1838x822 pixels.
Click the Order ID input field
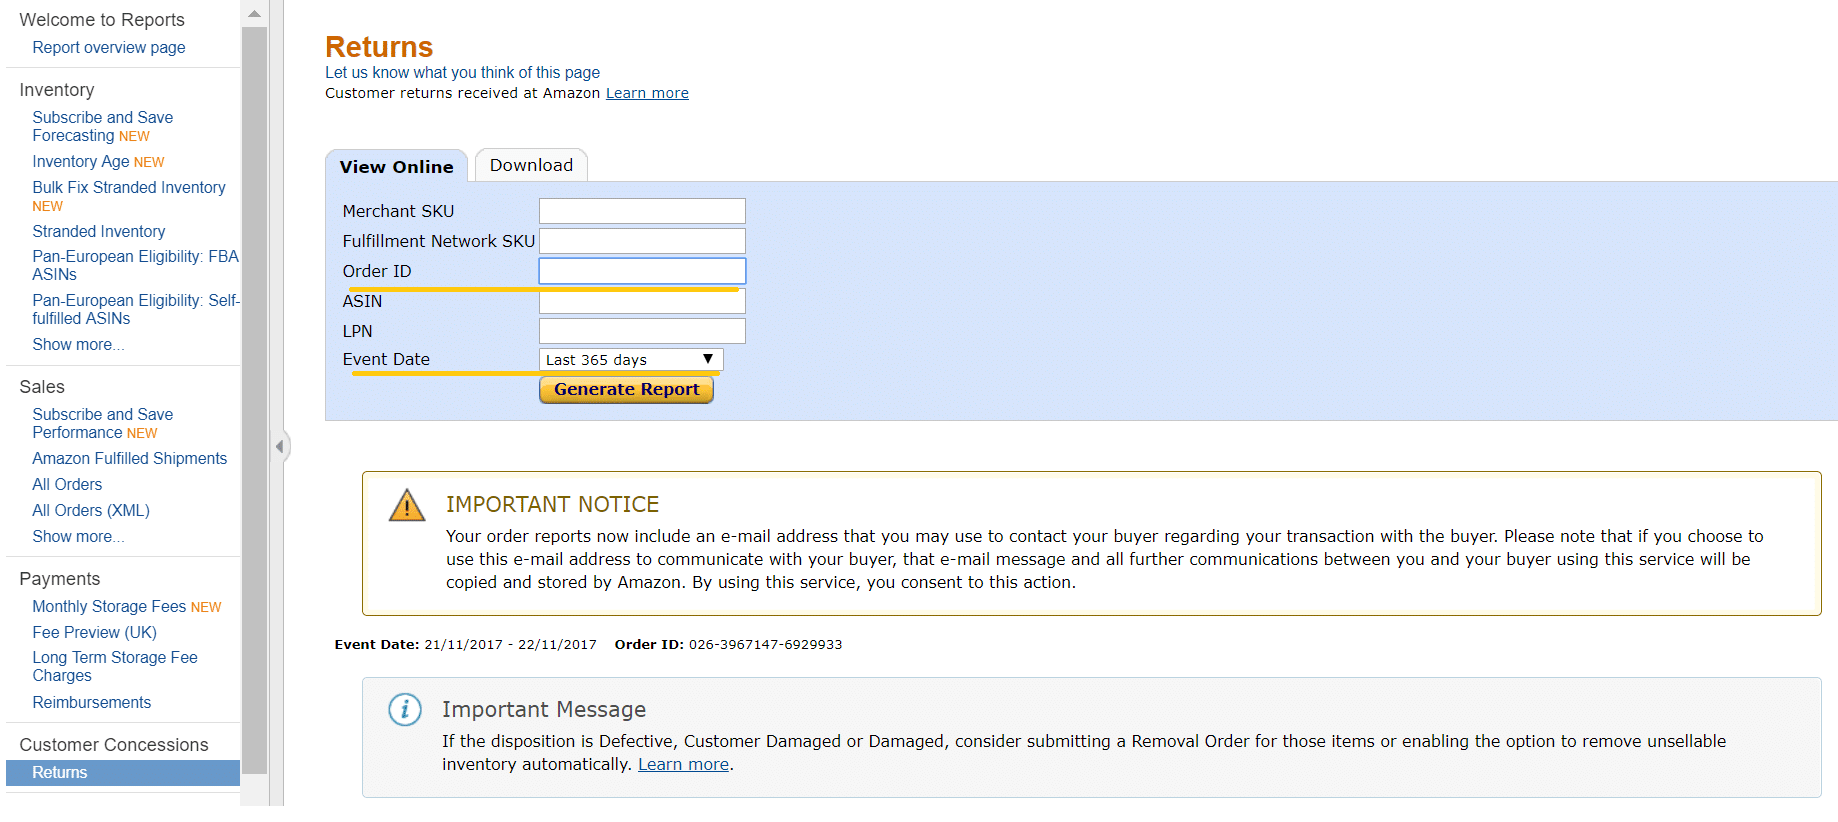(642, 271)
